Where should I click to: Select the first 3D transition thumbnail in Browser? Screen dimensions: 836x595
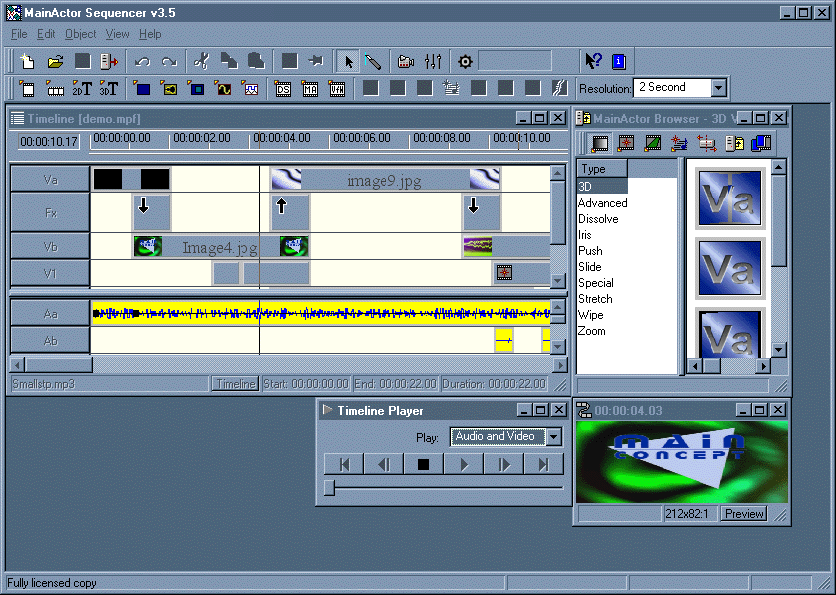[729, 198]
